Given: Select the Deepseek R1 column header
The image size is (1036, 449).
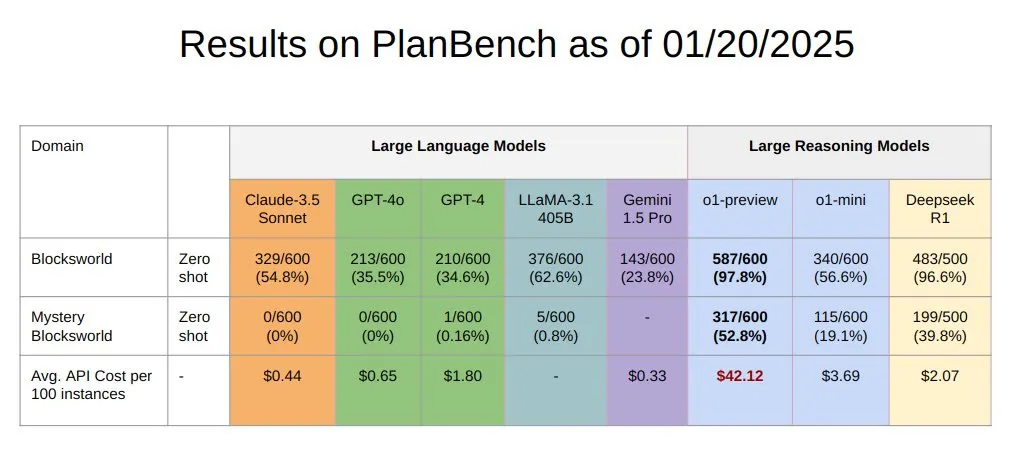Looking at the screenshot, I should (x=940, y=209).
